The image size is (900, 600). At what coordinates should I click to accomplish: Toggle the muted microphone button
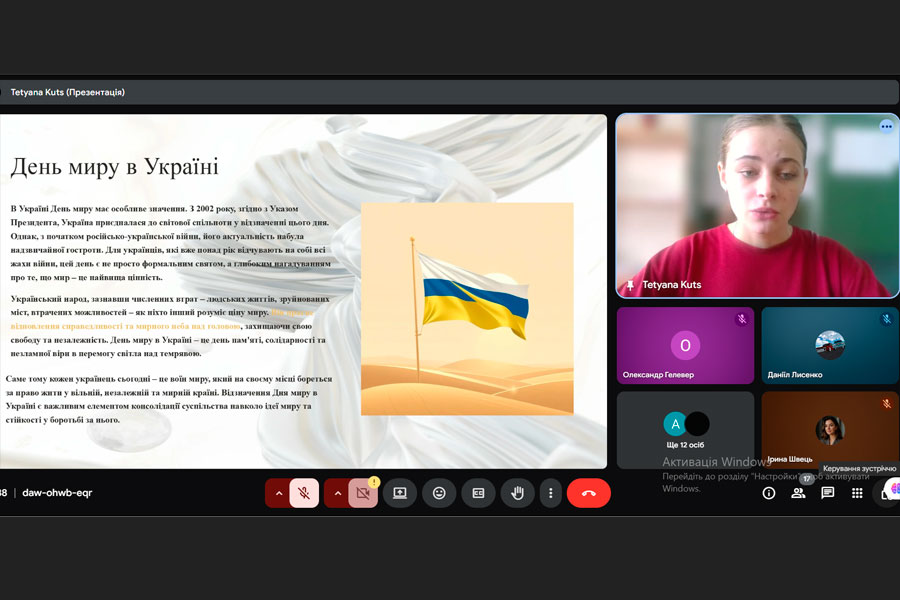point(304,493)
